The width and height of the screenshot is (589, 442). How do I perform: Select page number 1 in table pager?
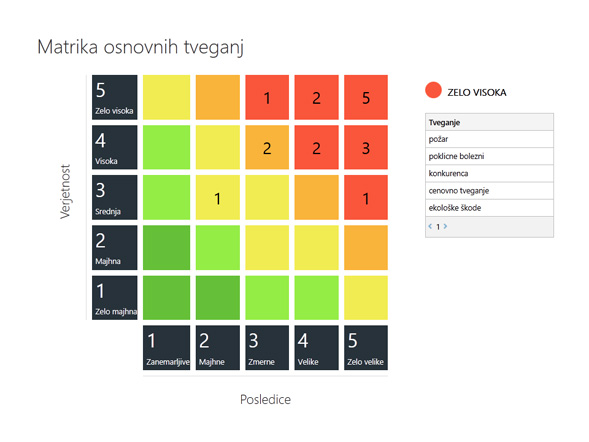tap(438, 227)
